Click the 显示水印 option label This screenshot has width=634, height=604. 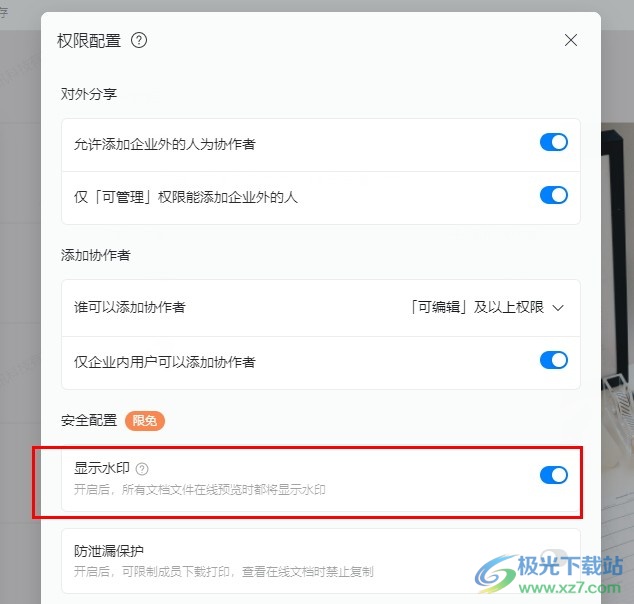[x=102, y=468]
